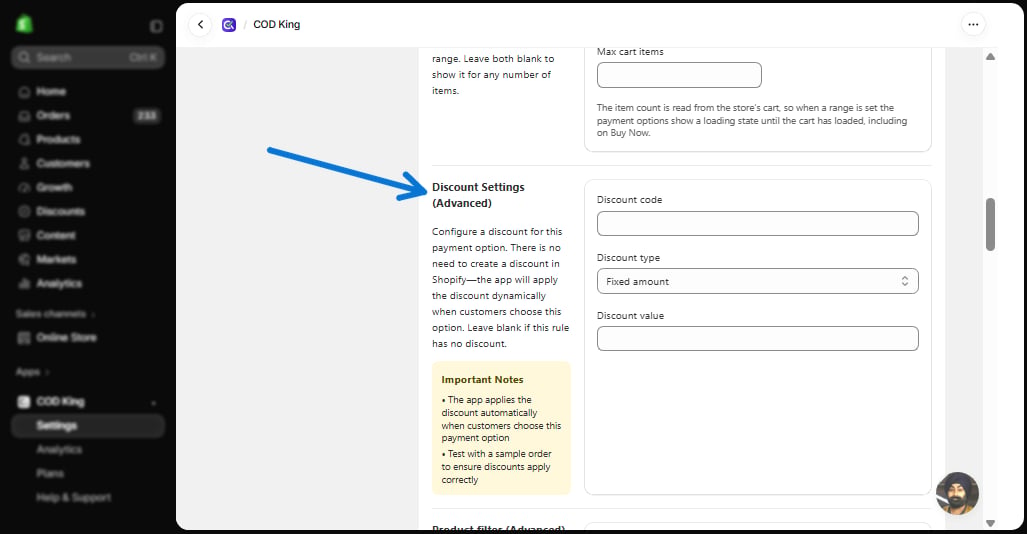Open Orders in the sidebar
Viewport: 1027px width, 534px height.
tap(53, 115)
